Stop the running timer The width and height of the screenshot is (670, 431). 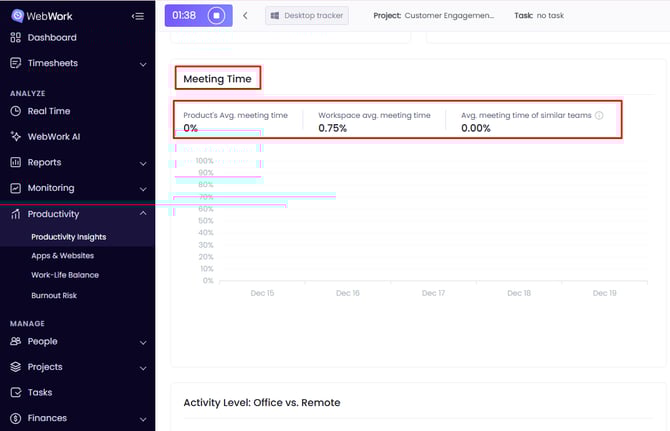[x=216, y=16]
